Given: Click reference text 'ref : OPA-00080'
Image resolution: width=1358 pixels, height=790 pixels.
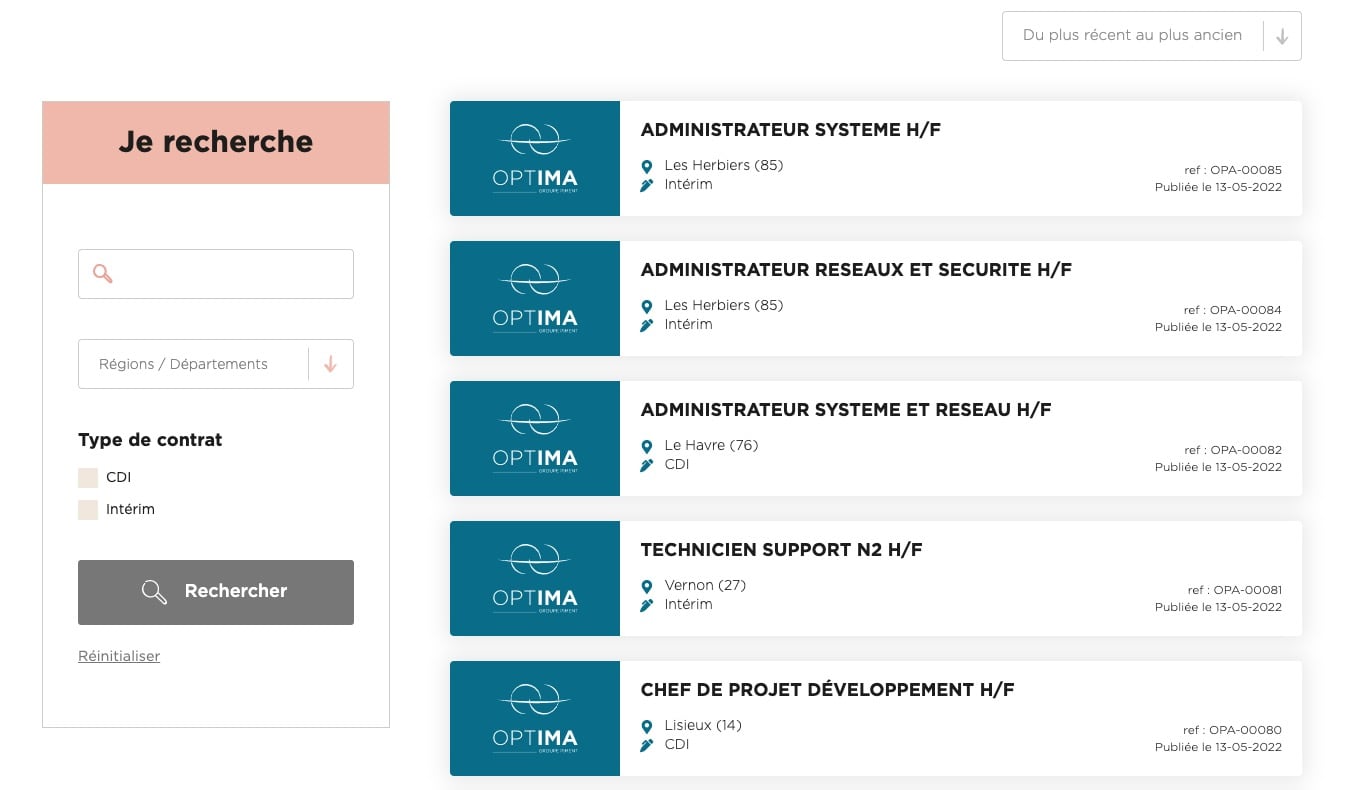Looking at the screenshot, I should click(1232, 730).
